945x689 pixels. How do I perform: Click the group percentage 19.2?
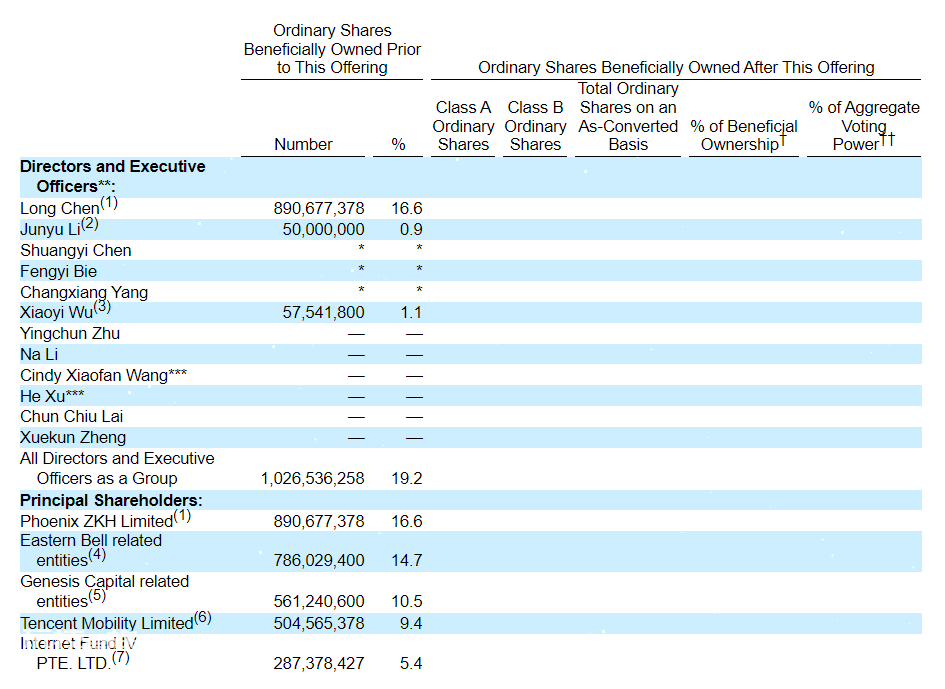(x=407, y=479)
